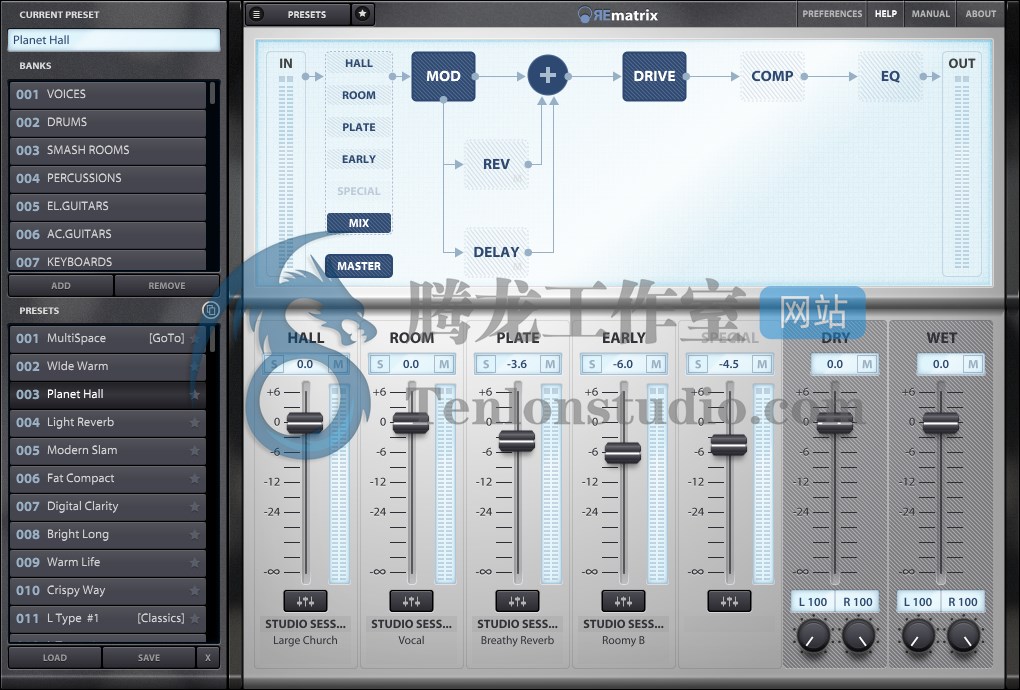The width and height of the screenshot is (1020, 690).
Task: Click the WET level fader handle
Action: (x=941, y=423)
